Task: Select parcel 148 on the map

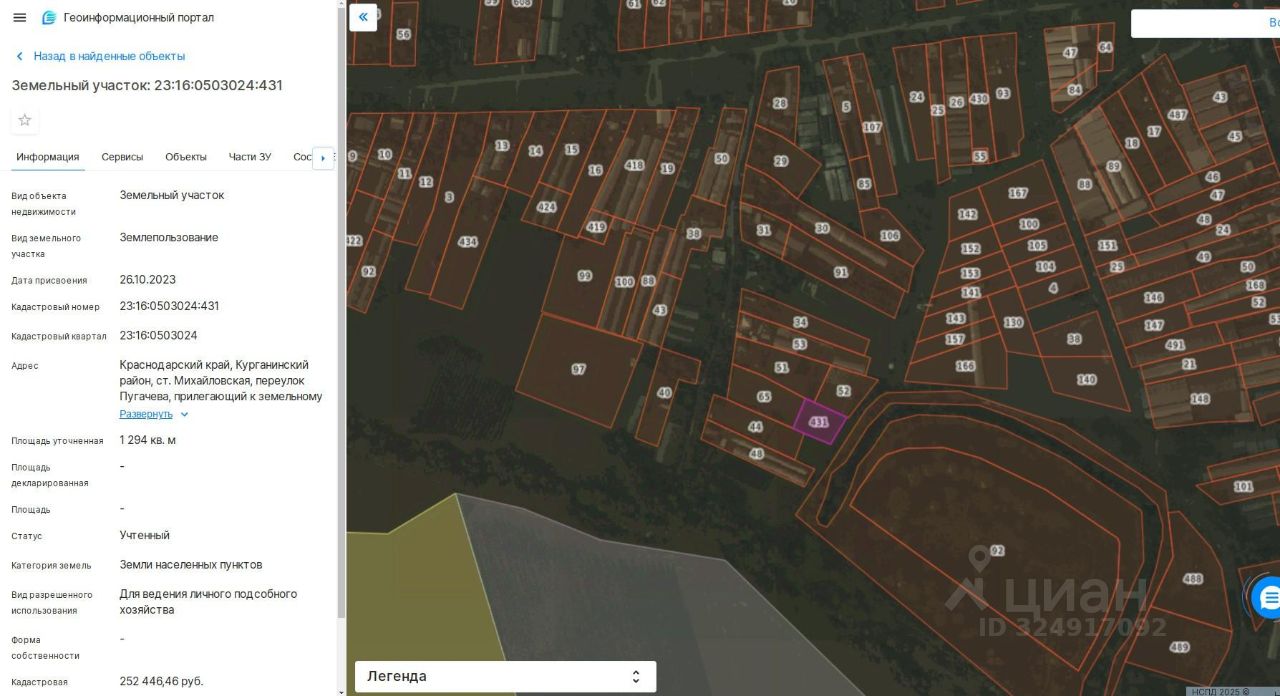Action: [x=1199, y=399]
